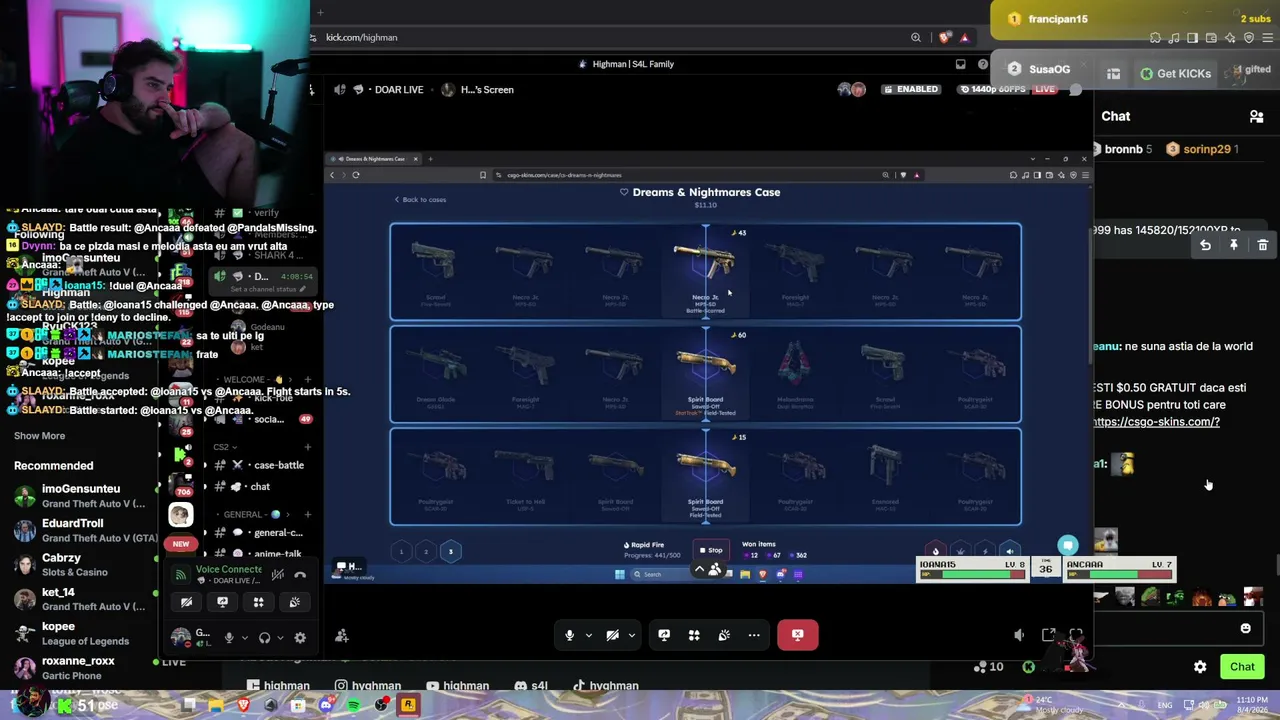Viewport: 1280px width, 720px height.
Task: Open the soundboard icon in call bar
Action: point(724,635)
